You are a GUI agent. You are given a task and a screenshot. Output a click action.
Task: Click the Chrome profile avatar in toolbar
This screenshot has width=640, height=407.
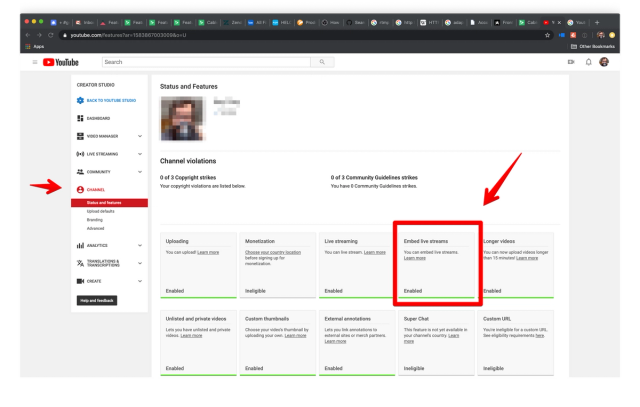[x=601, y=35]
